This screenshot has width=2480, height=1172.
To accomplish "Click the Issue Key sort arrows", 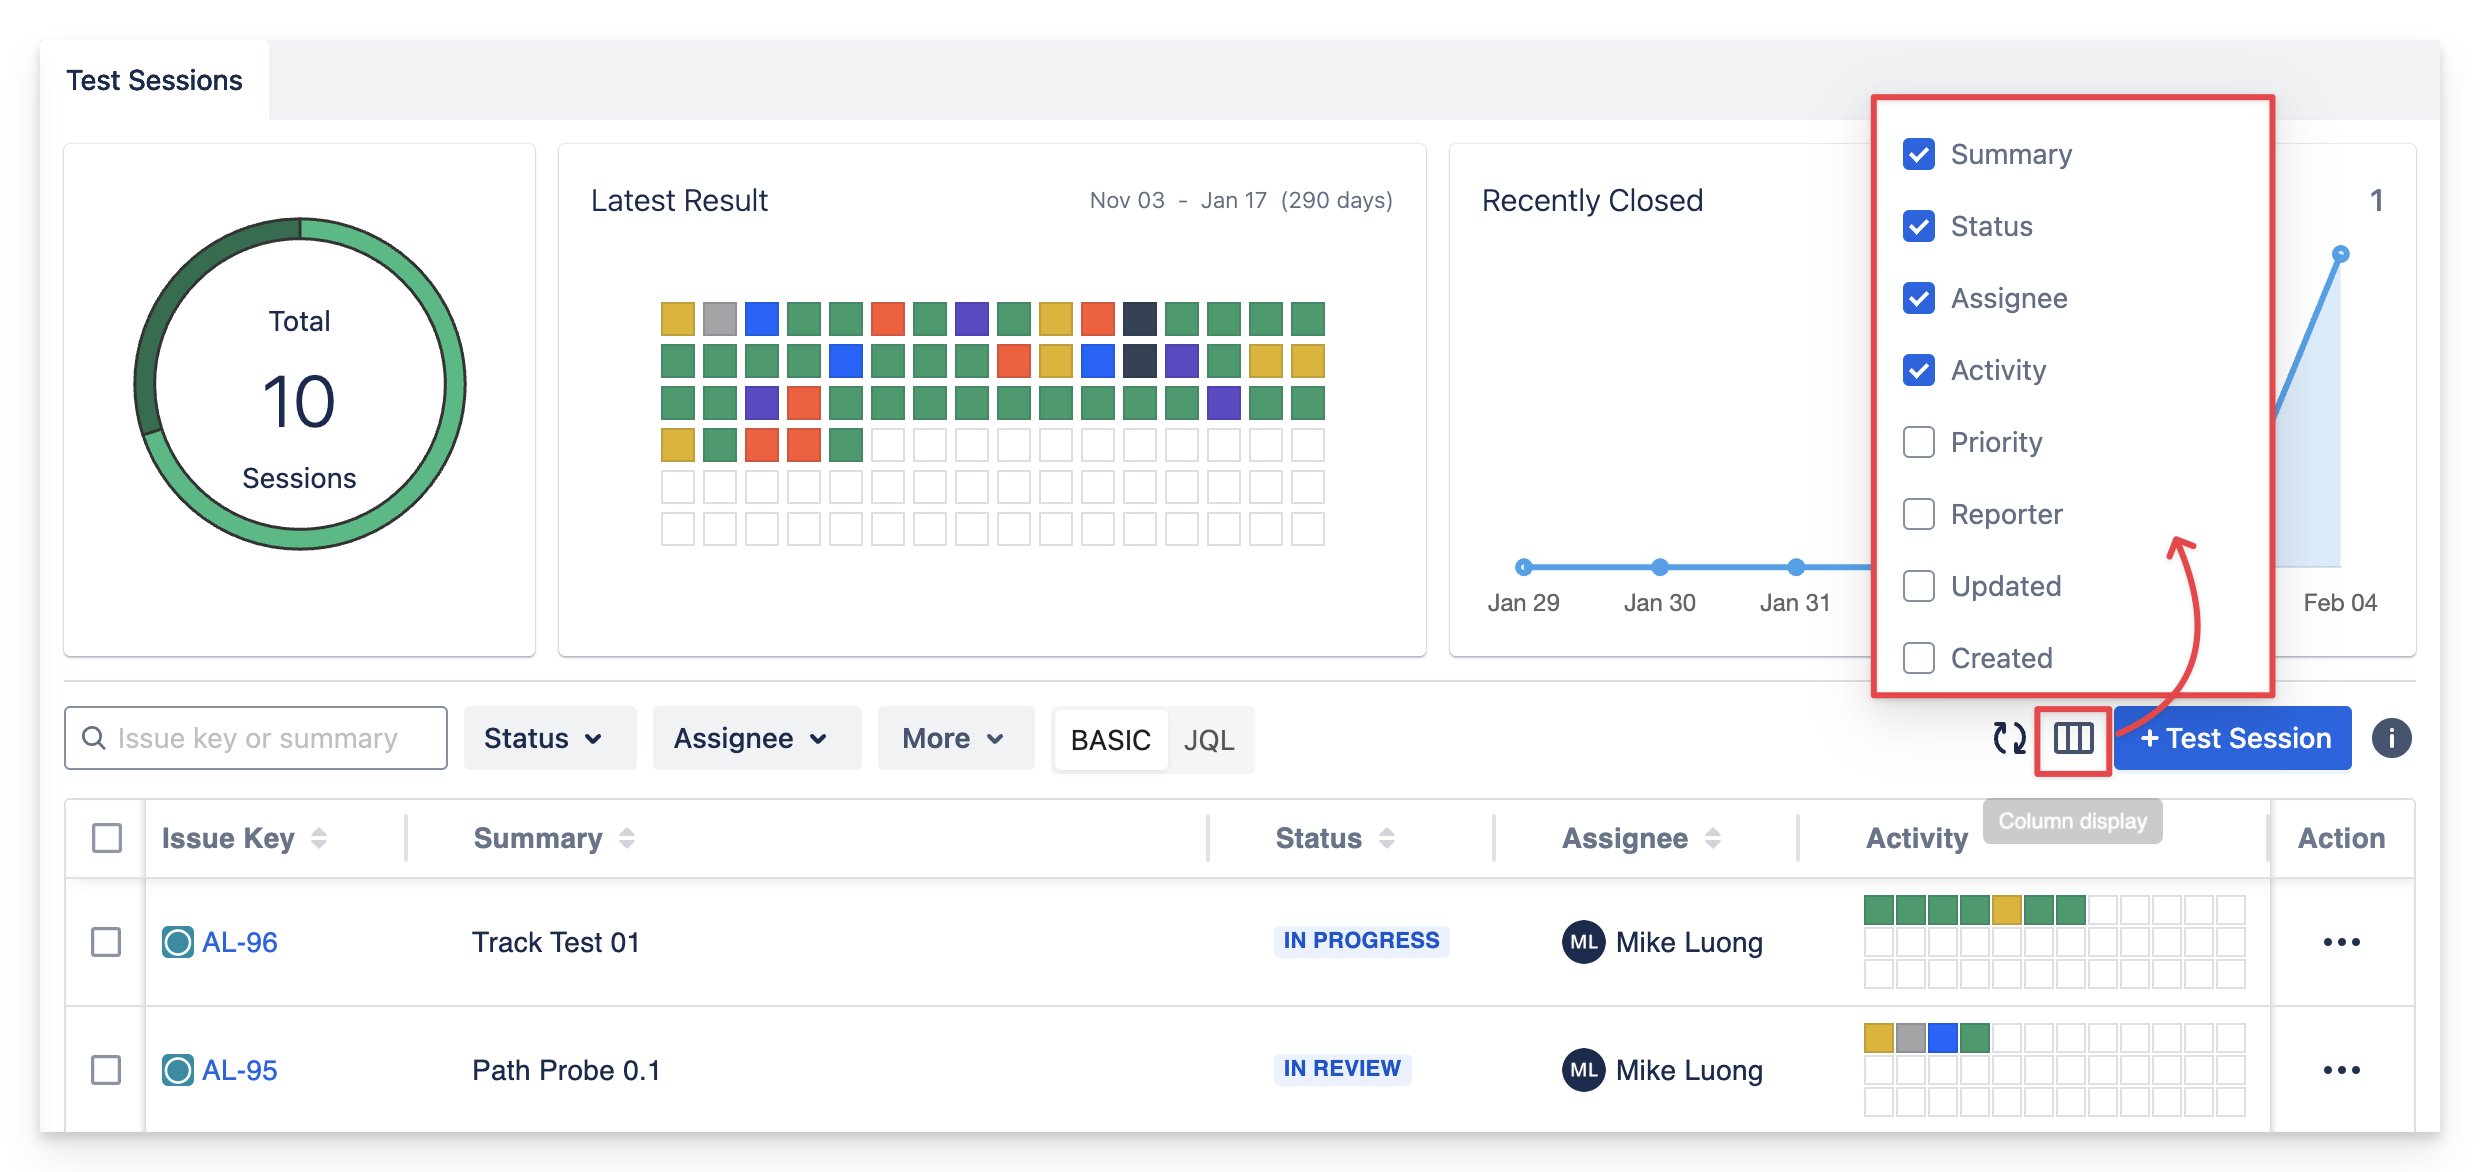I will [319, 838].
